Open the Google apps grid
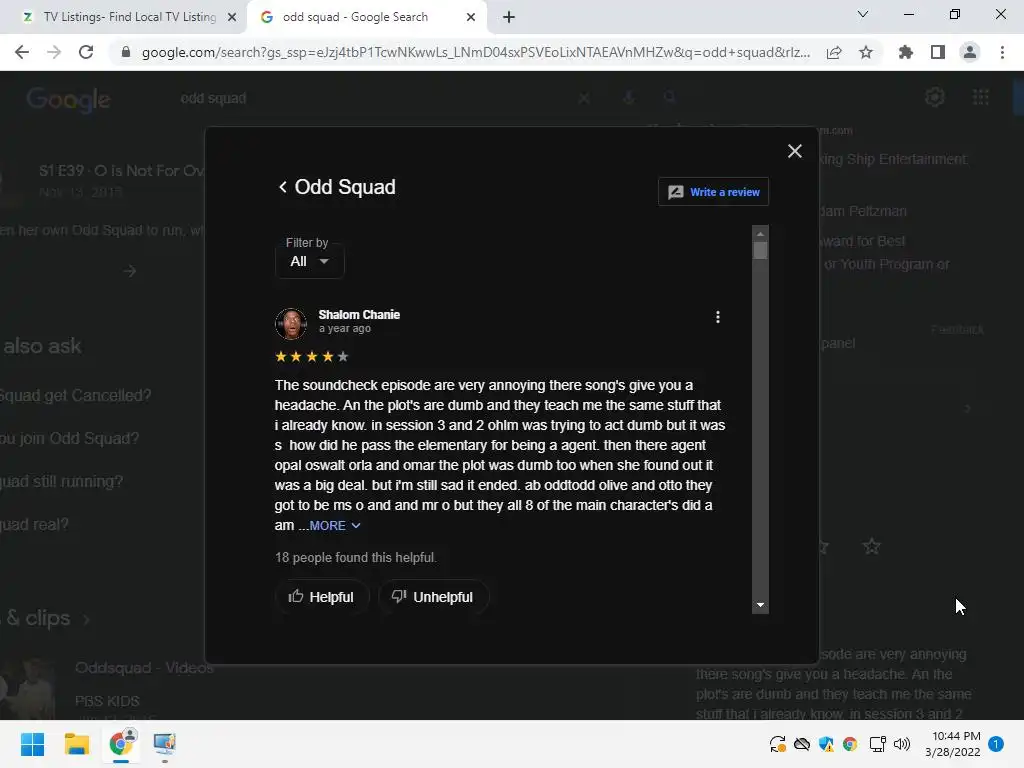The height and width of the screenshot is (768, 1024). [x=981, y=97]
